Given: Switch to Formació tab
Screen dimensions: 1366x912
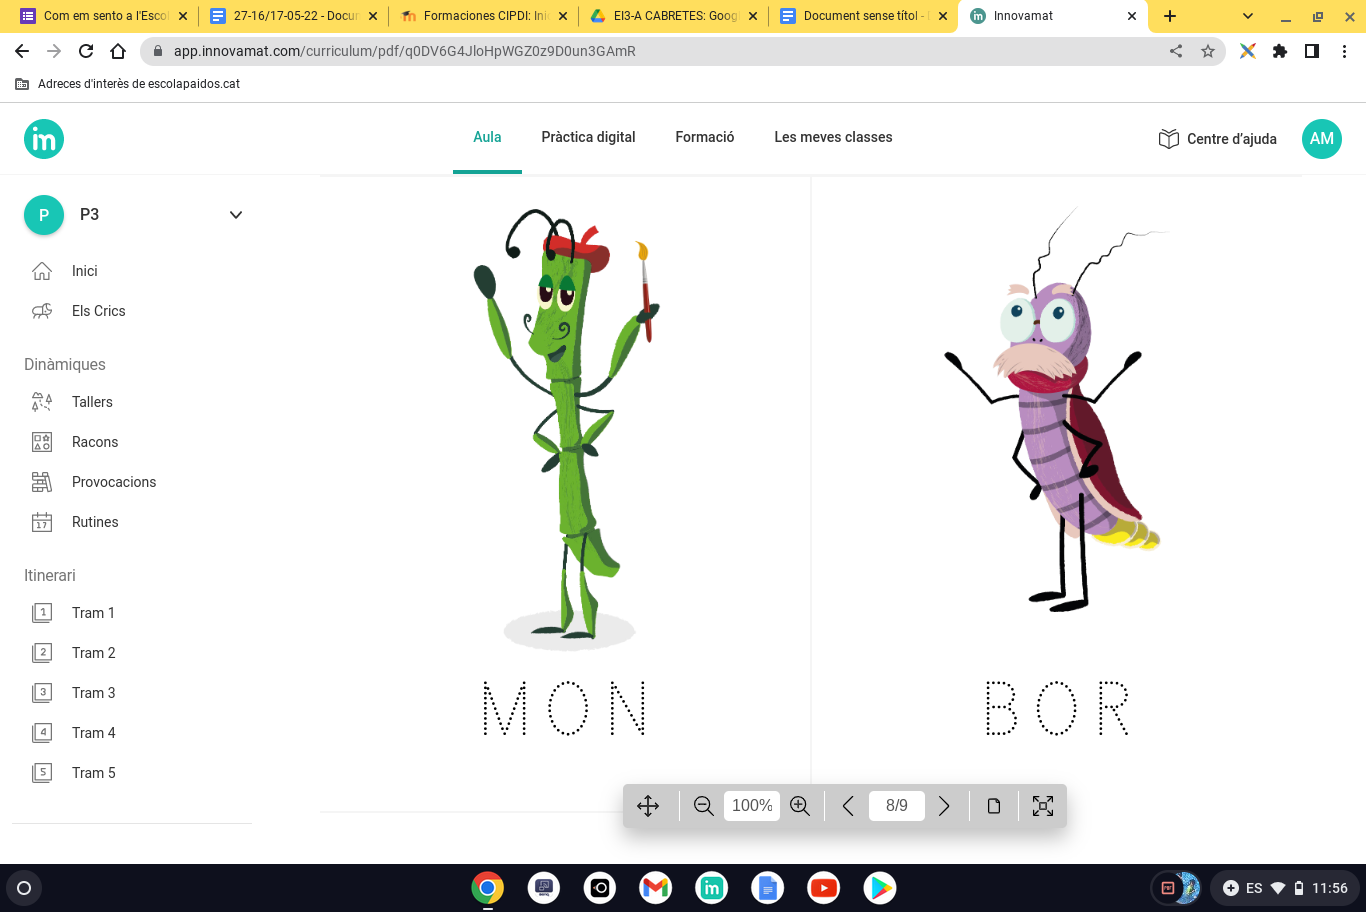Looking at the screenshot, I should pos(705,137).
